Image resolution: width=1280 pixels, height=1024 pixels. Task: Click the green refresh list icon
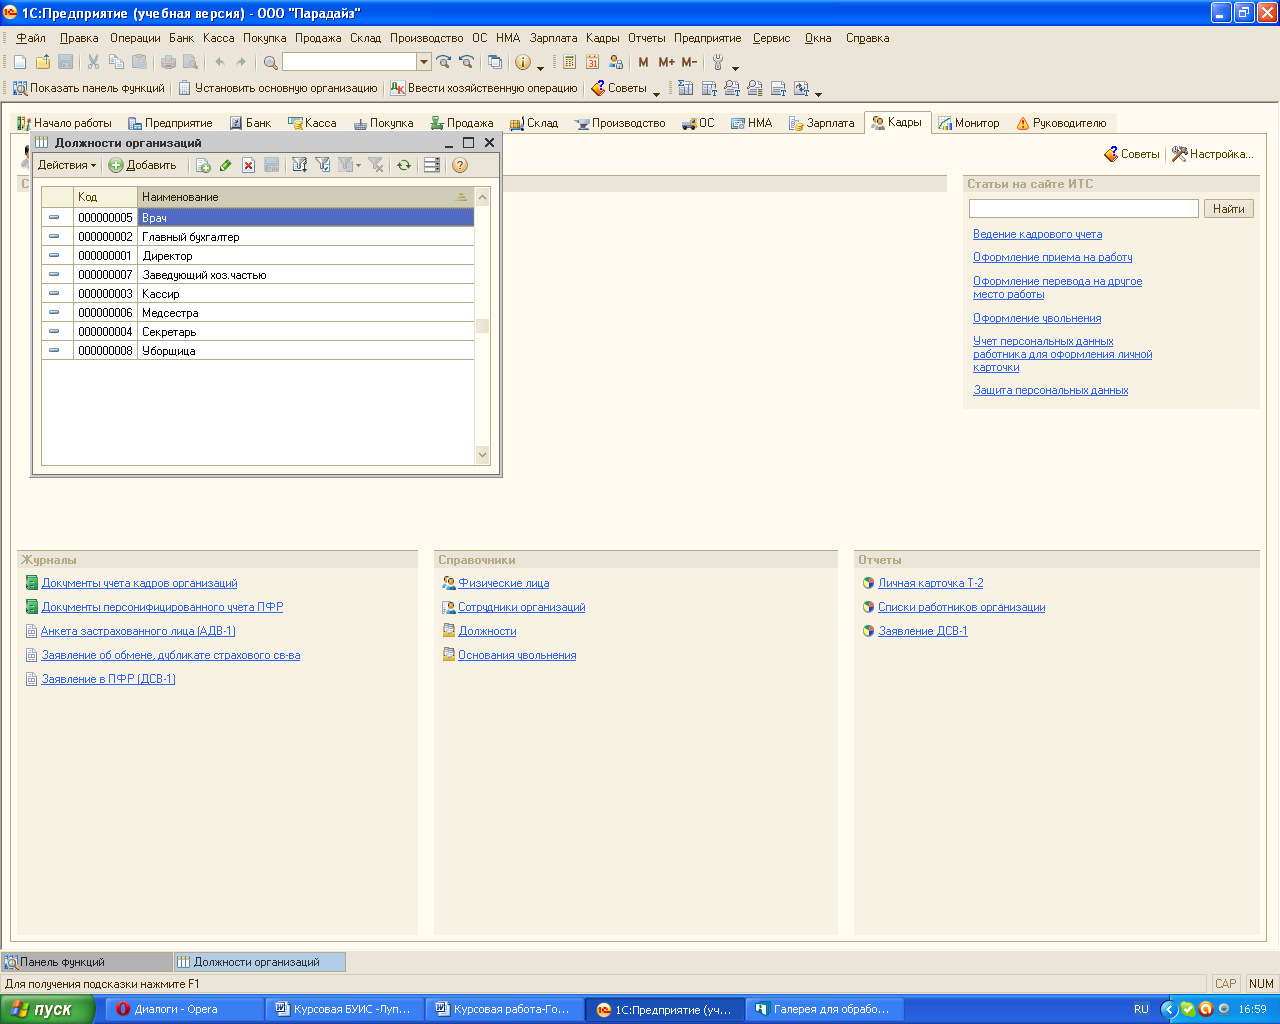(404, 165)
